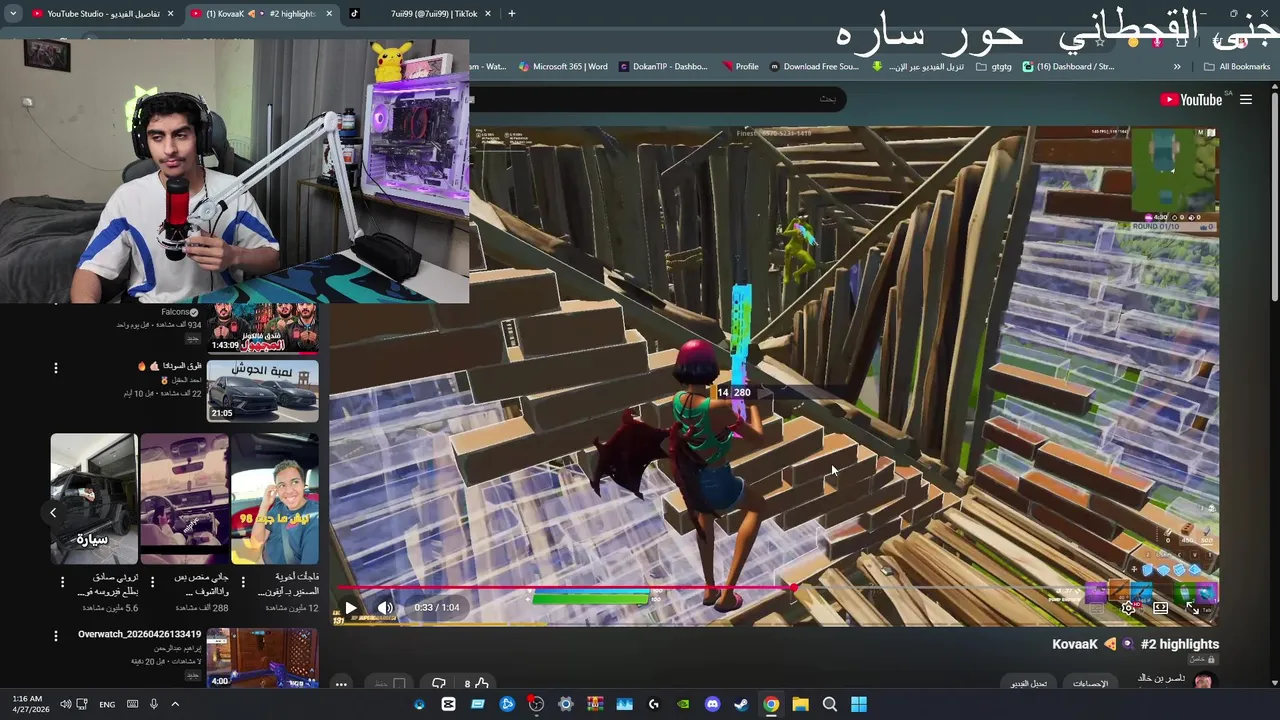
Task: Open video player settings gear
Action: (1128, 607)
